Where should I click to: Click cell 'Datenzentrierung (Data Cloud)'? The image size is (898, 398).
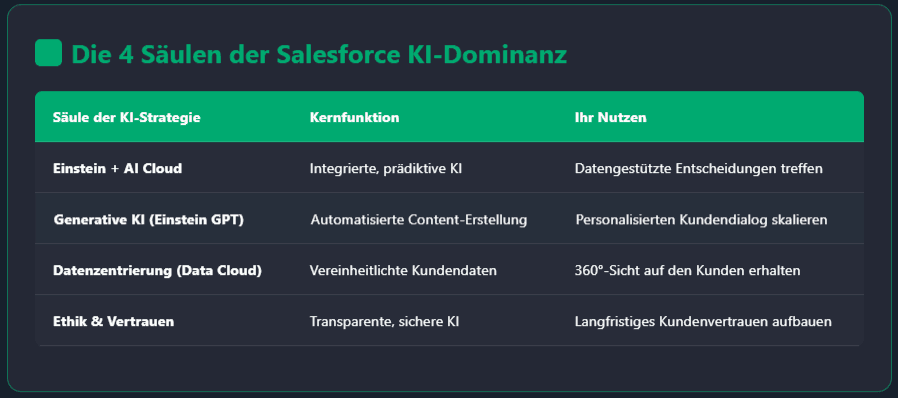tap(157, 271)
